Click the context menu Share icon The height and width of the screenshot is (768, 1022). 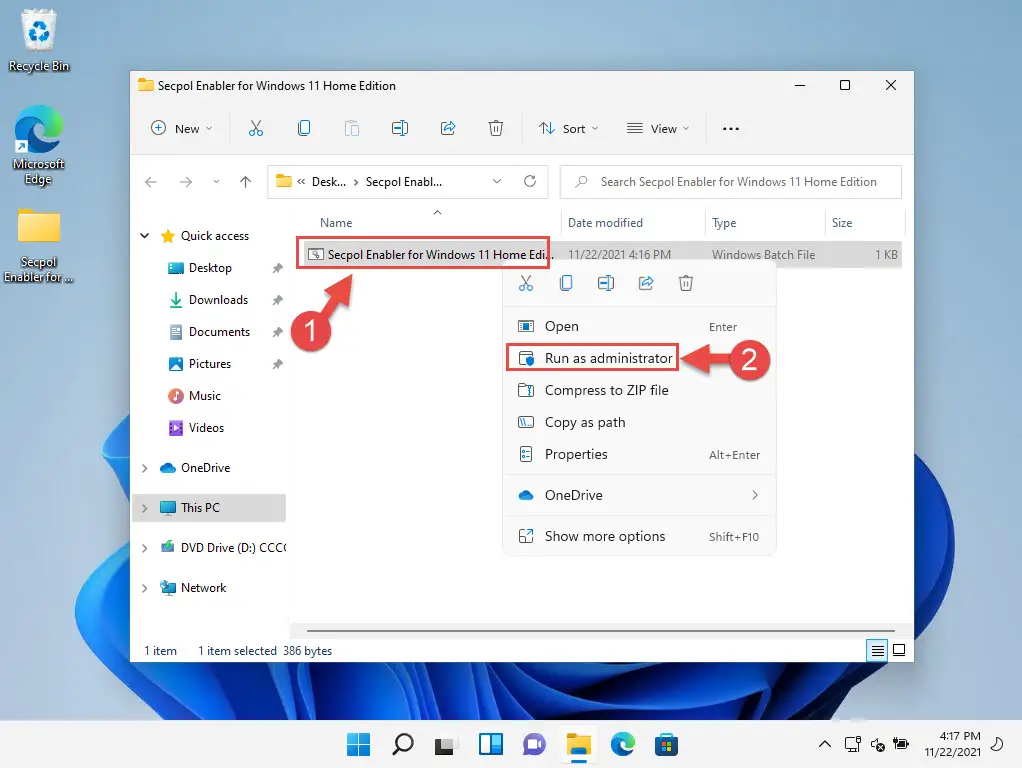click(646, 283)
